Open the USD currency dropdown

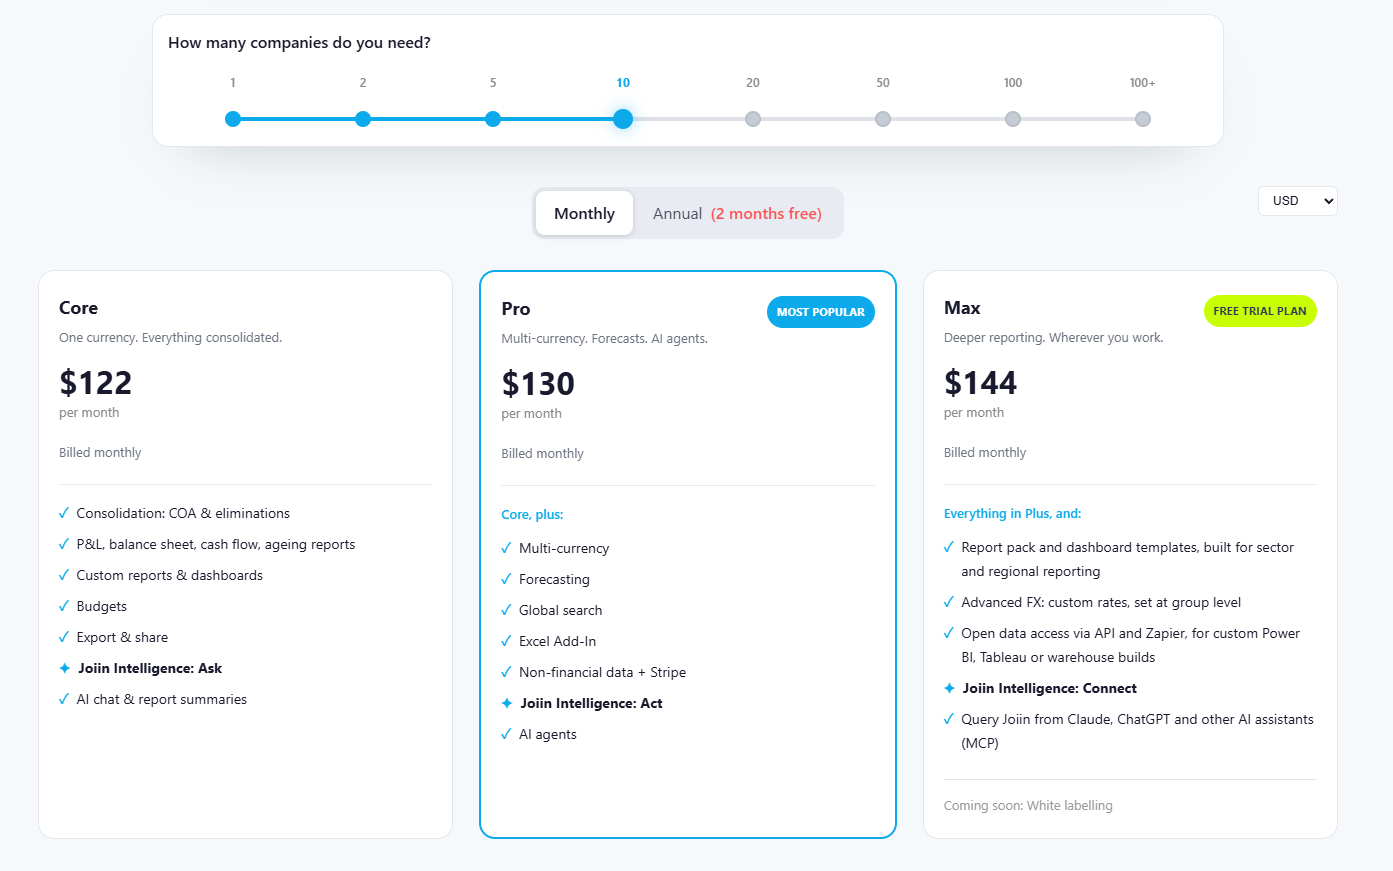pyautogui.click(x=1298, y=201)
